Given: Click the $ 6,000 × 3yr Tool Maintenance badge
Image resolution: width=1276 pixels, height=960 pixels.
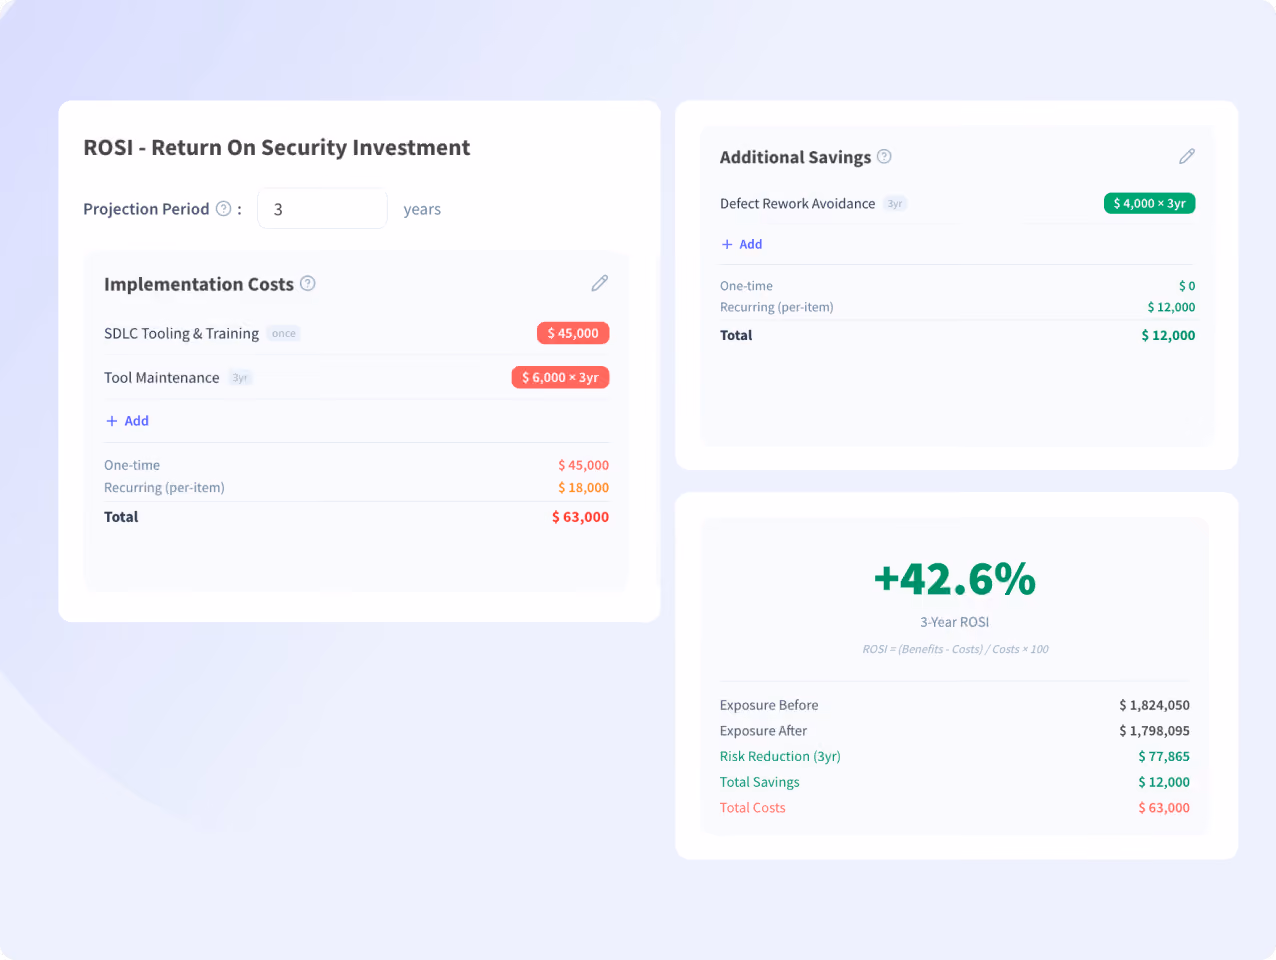Looking at the screenshot, I should pyautogui.click(x=560, y=377).
